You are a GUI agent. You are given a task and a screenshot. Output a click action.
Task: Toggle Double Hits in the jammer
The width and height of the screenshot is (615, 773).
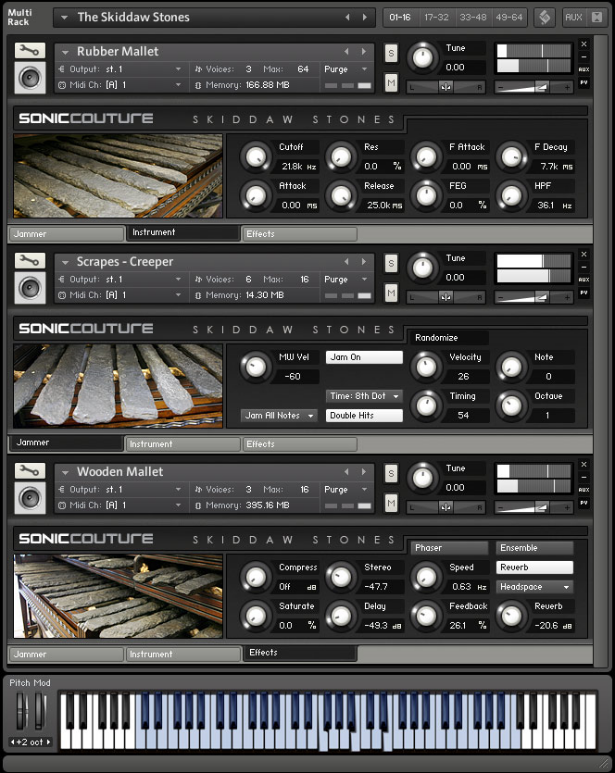[364, 416]
